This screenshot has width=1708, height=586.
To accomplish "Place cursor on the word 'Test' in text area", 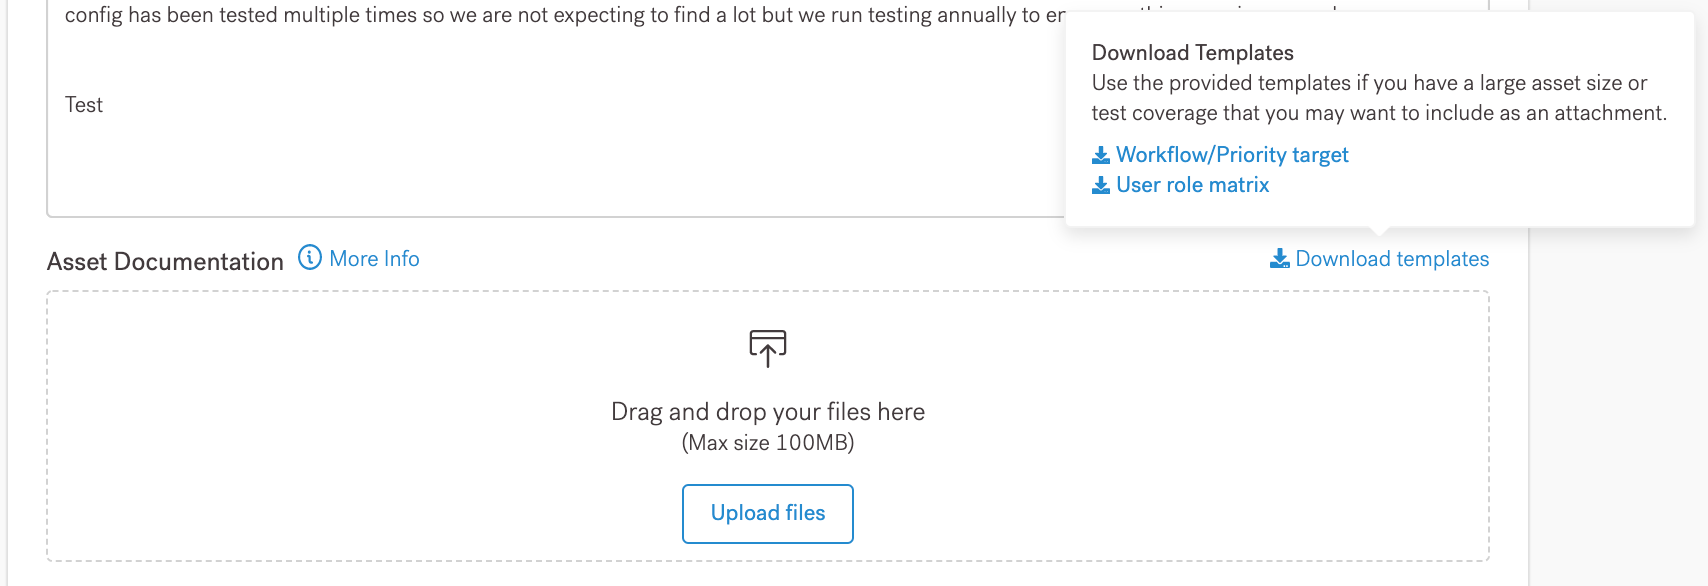I will coord(84,105).
